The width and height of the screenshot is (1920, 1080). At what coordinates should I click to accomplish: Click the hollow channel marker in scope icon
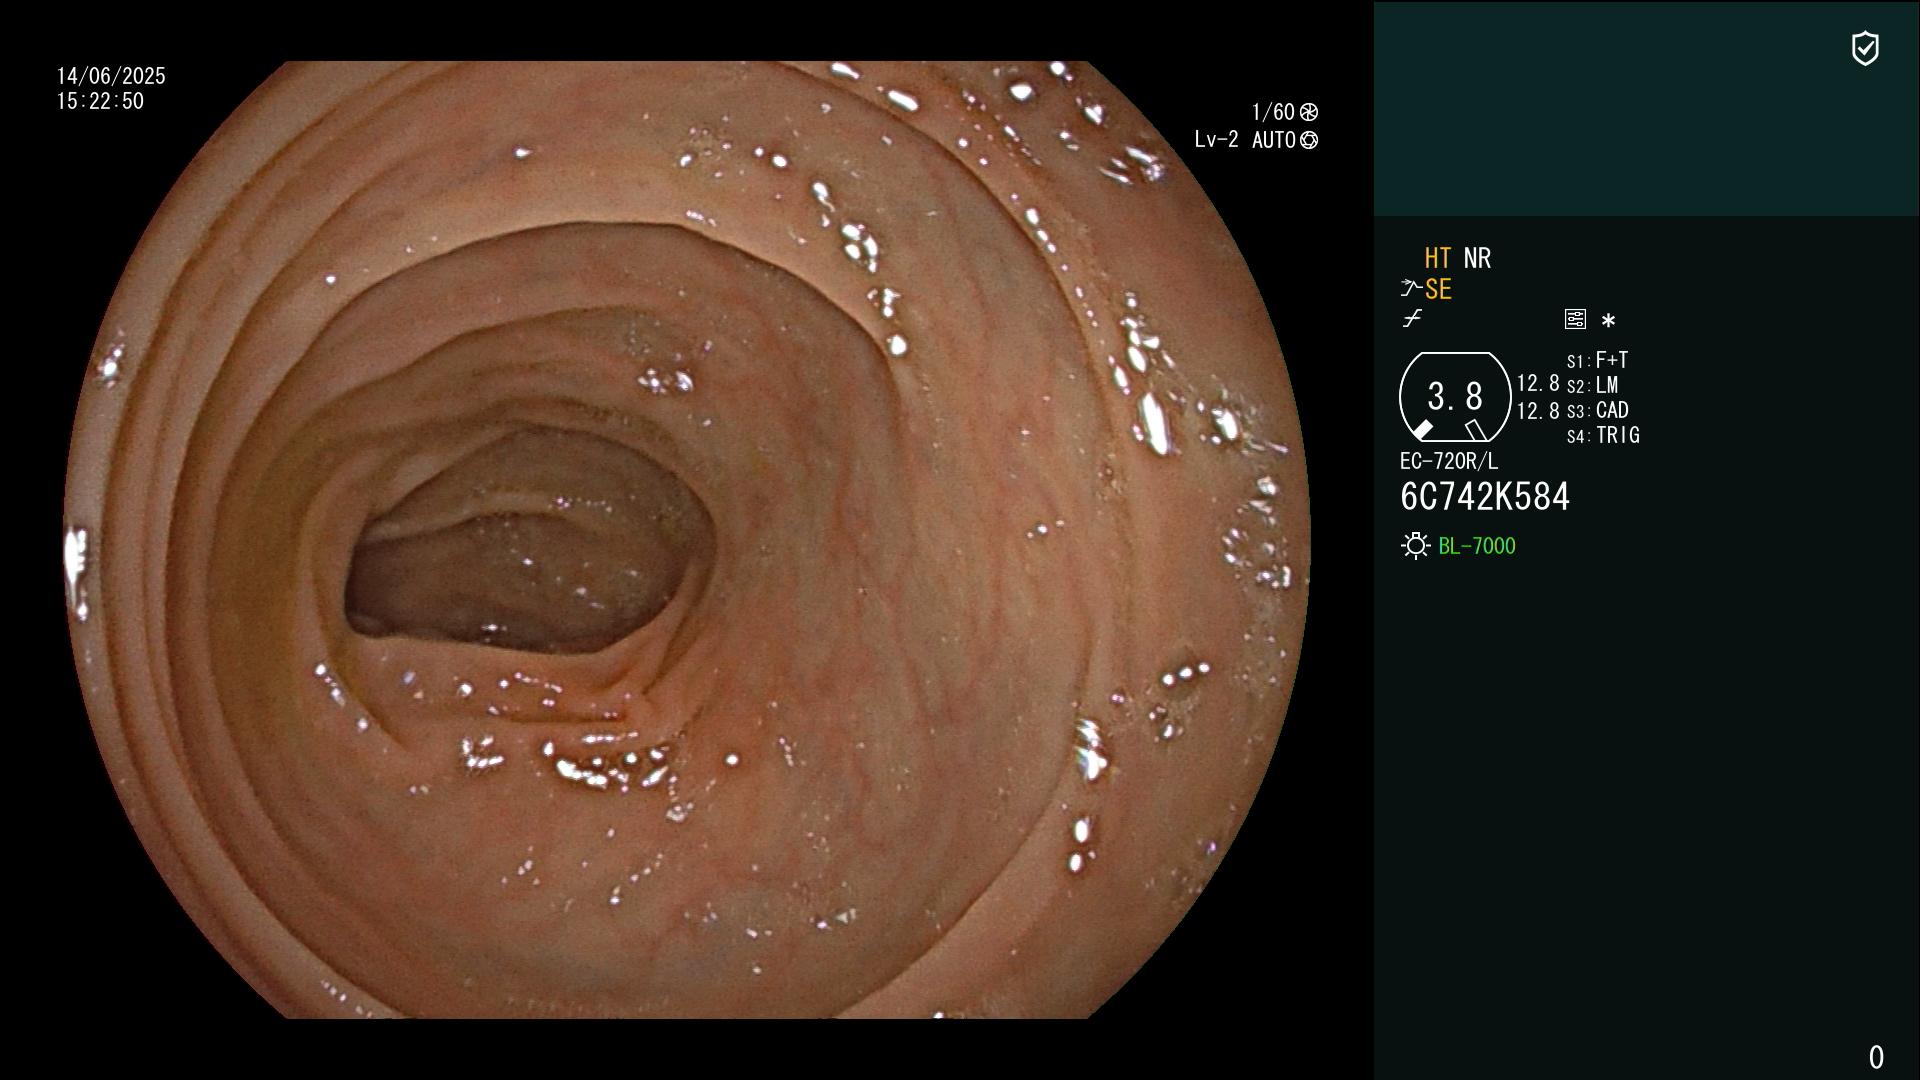(1476, 430)
